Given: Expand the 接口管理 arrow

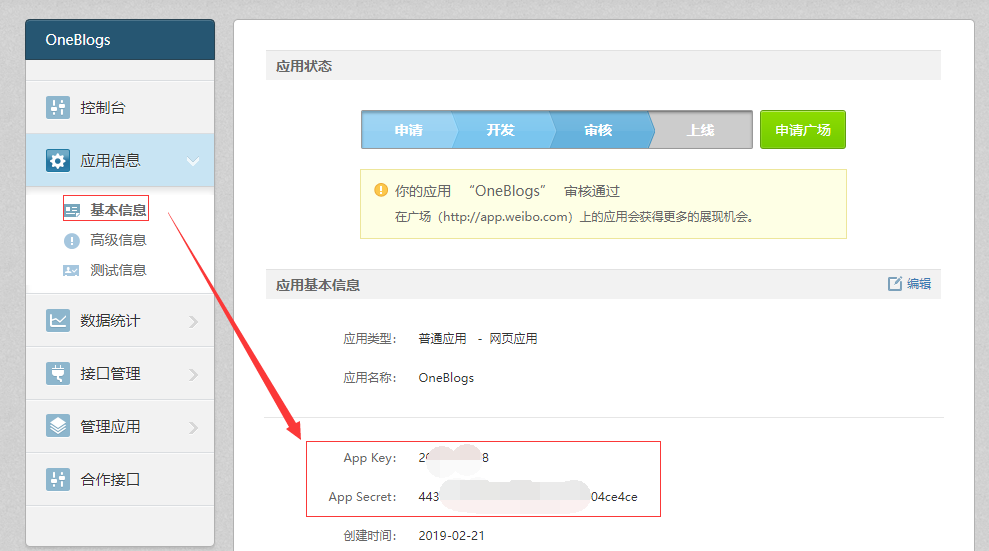Looking at the screenshot, I should pos(193,375).
